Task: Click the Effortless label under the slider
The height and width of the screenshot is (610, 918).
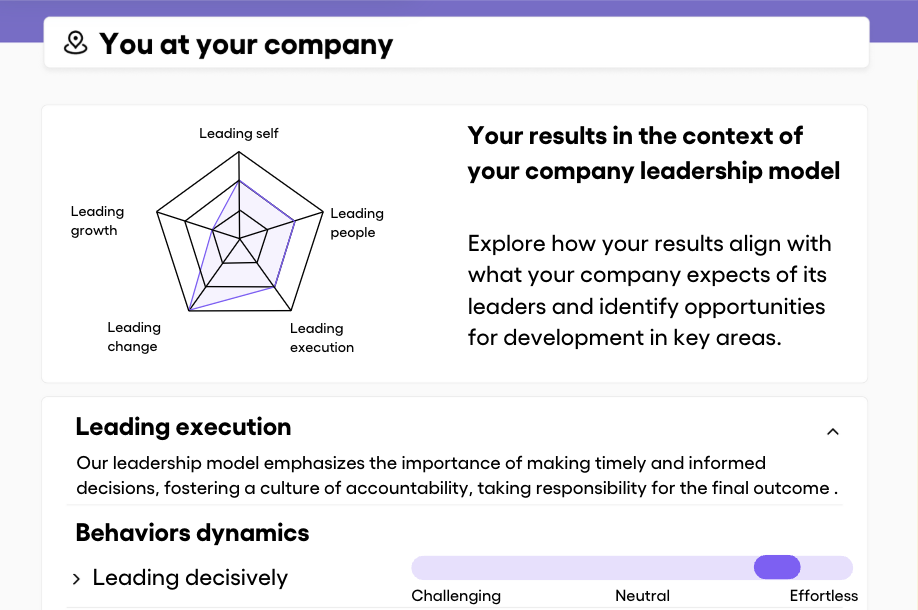Action: point(824,596)
